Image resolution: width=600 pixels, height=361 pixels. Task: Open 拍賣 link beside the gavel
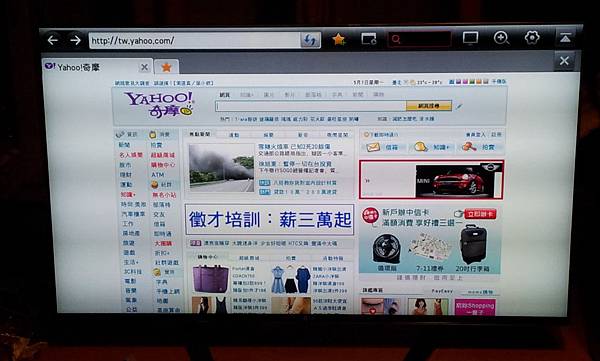click(x=488, y=147)
